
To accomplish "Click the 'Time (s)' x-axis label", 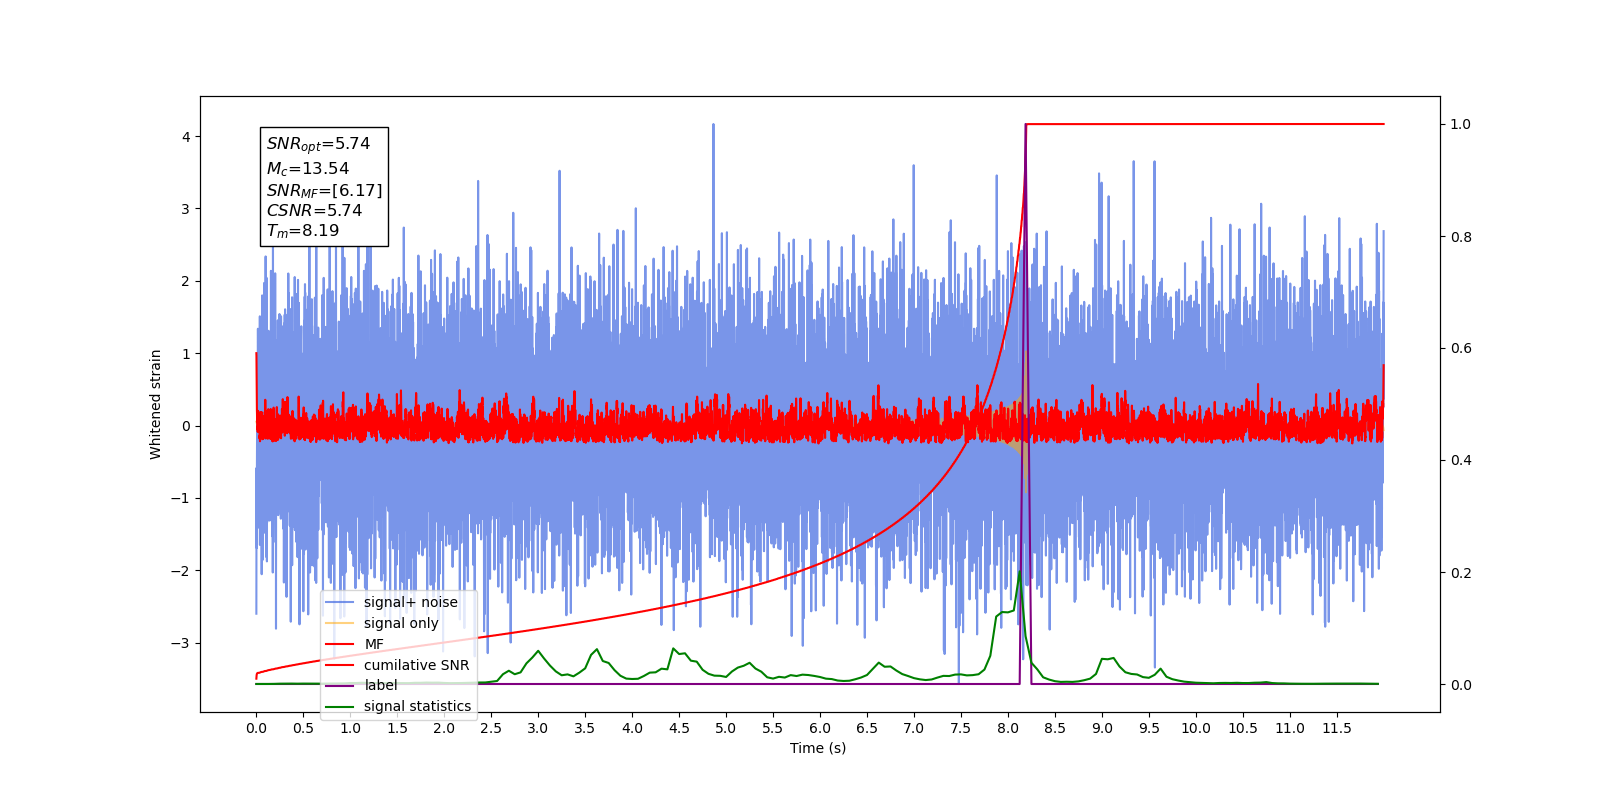I will tap(818, 748).
